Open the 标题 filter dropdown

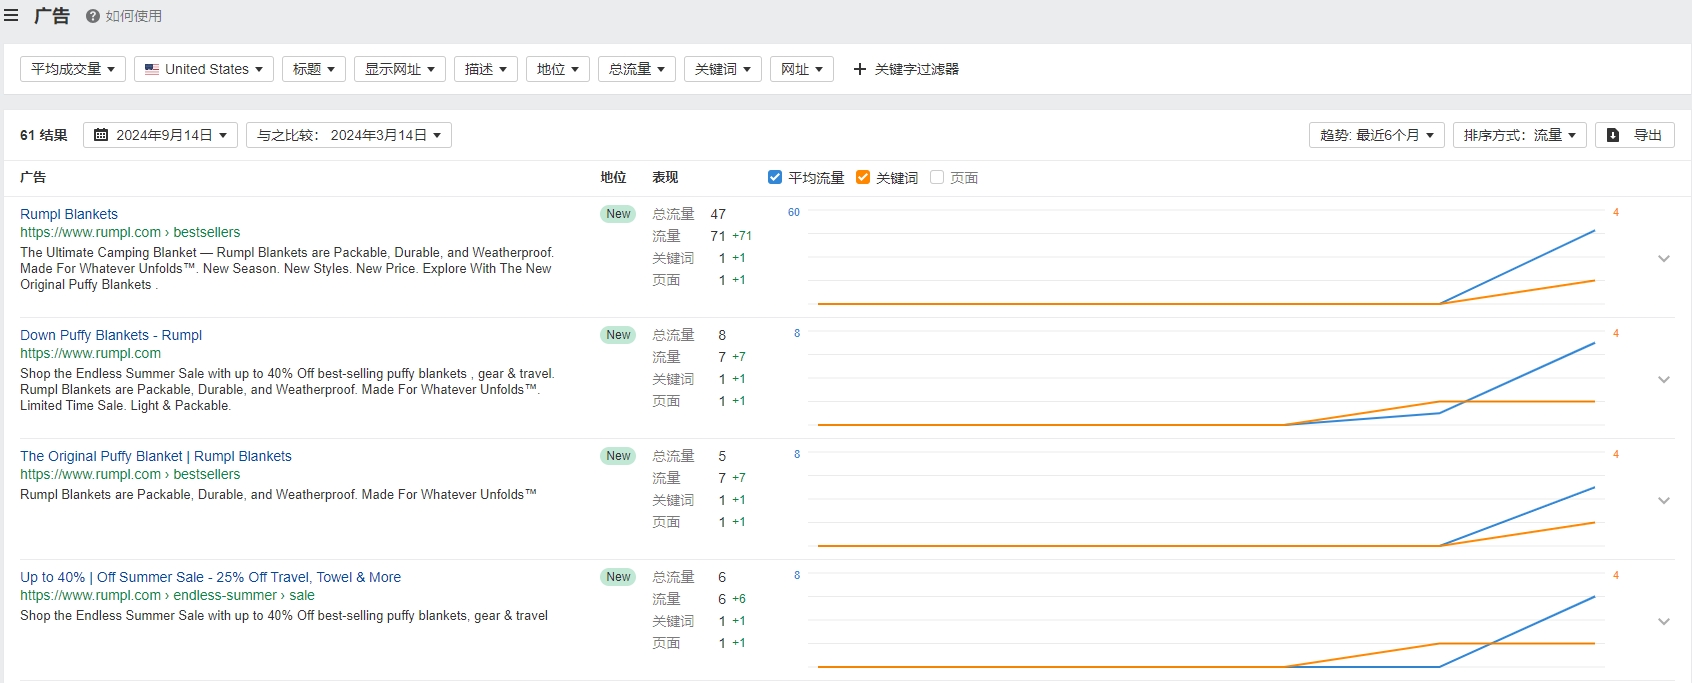point(314,69)
